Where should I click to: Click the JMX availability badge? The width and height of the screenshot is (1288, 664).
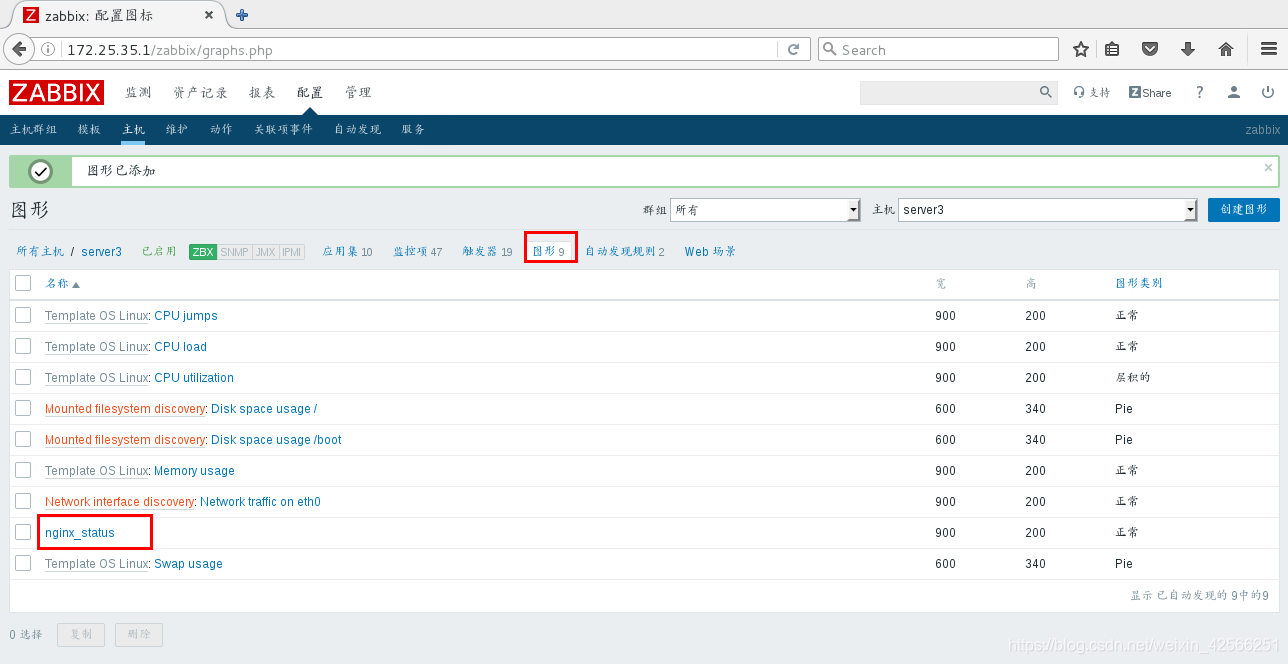tap(265, 252)
